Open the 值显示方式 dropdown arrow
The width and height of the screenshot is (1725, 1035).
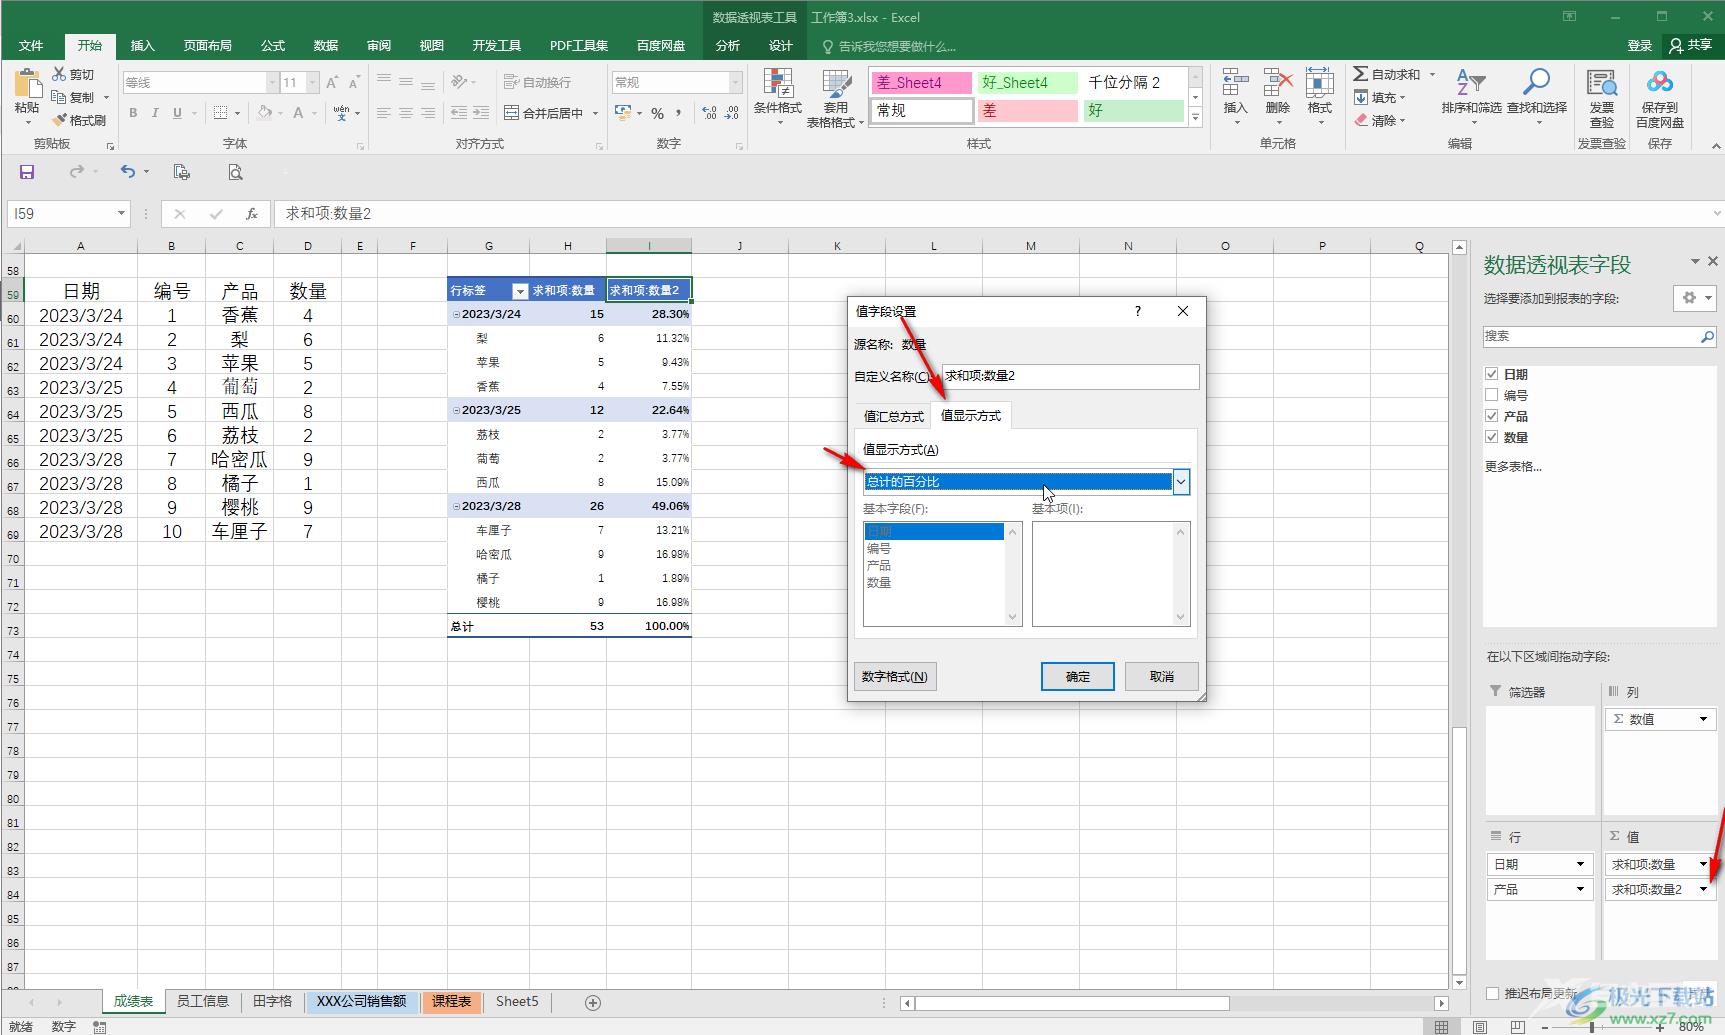(1181, 482)
